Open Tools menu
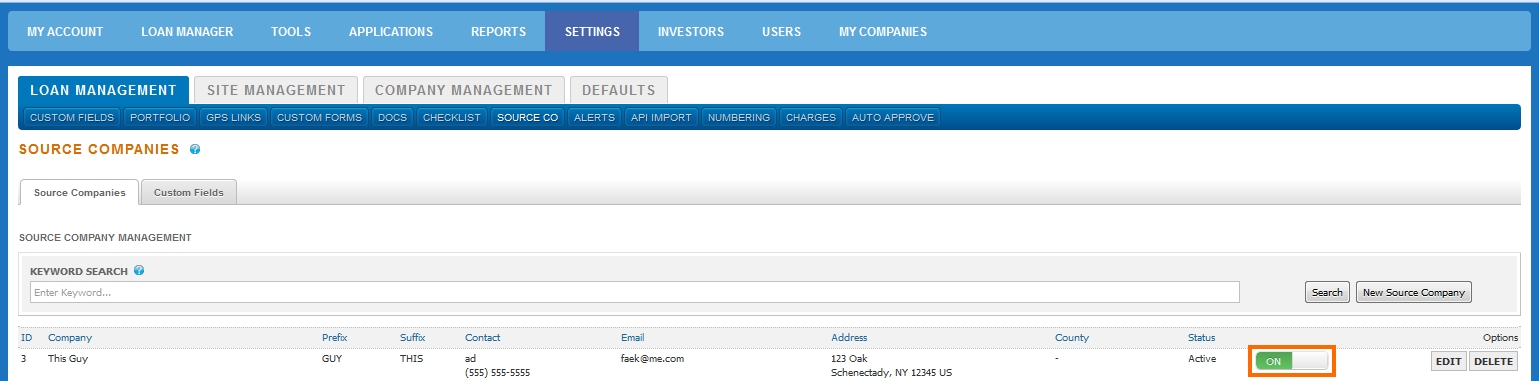This screenshot has width=1539, height=381. (x=291, y=32)
